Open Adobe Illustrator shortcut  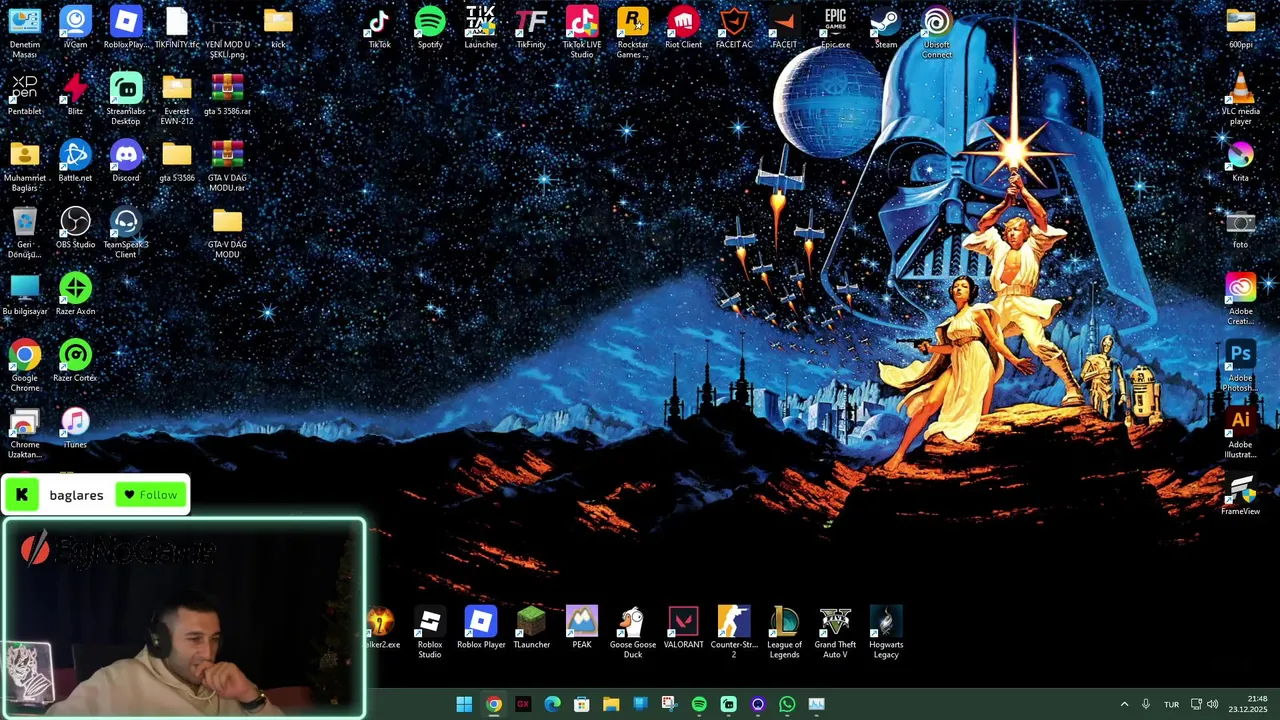[1240, 432]
